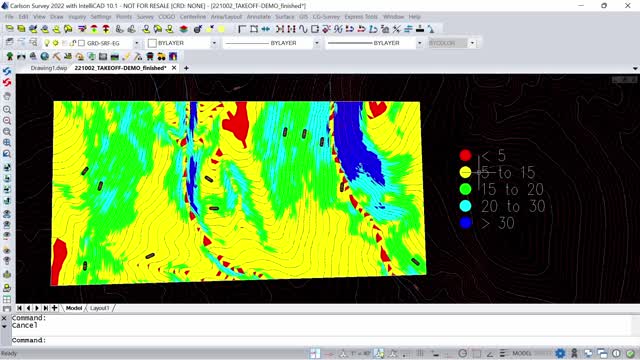Open the Surface menu
640x360 pixels.
[284, 17]
